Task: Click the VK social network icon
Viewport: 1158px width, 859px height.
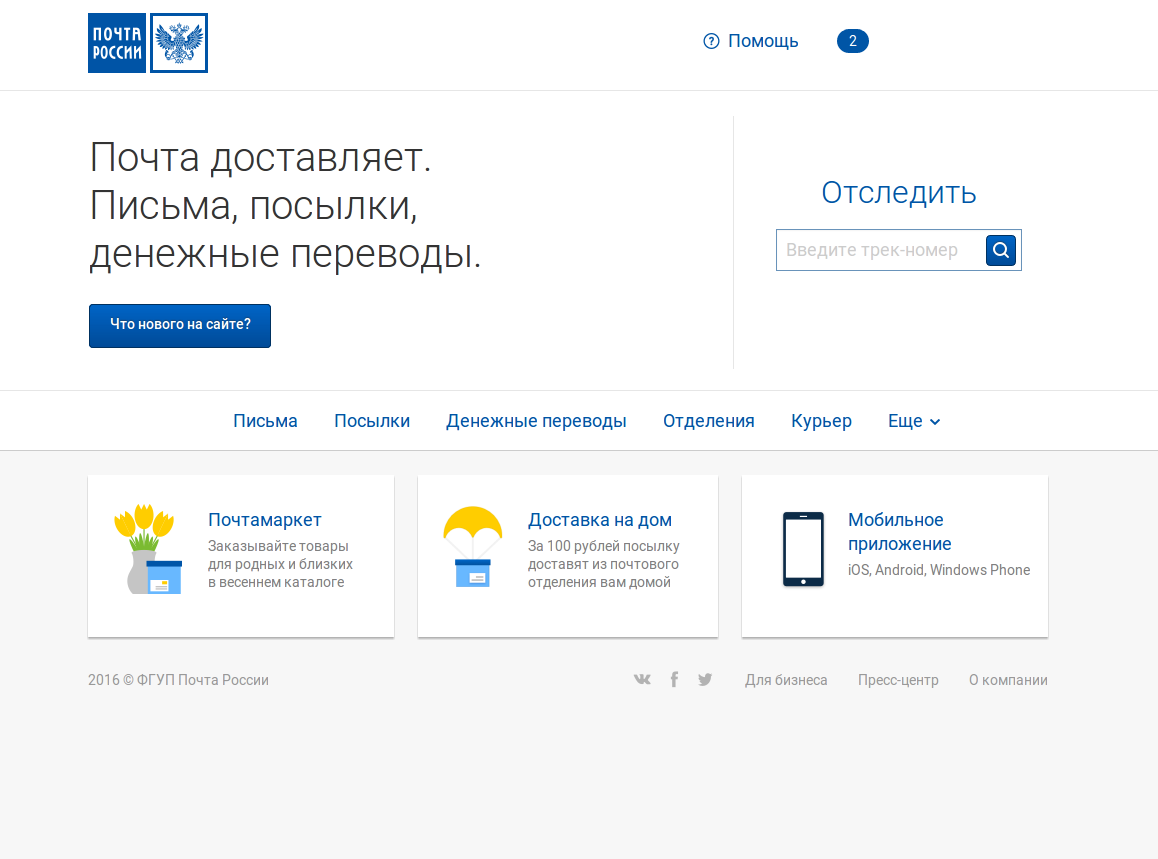Action: tap(643, 680)
